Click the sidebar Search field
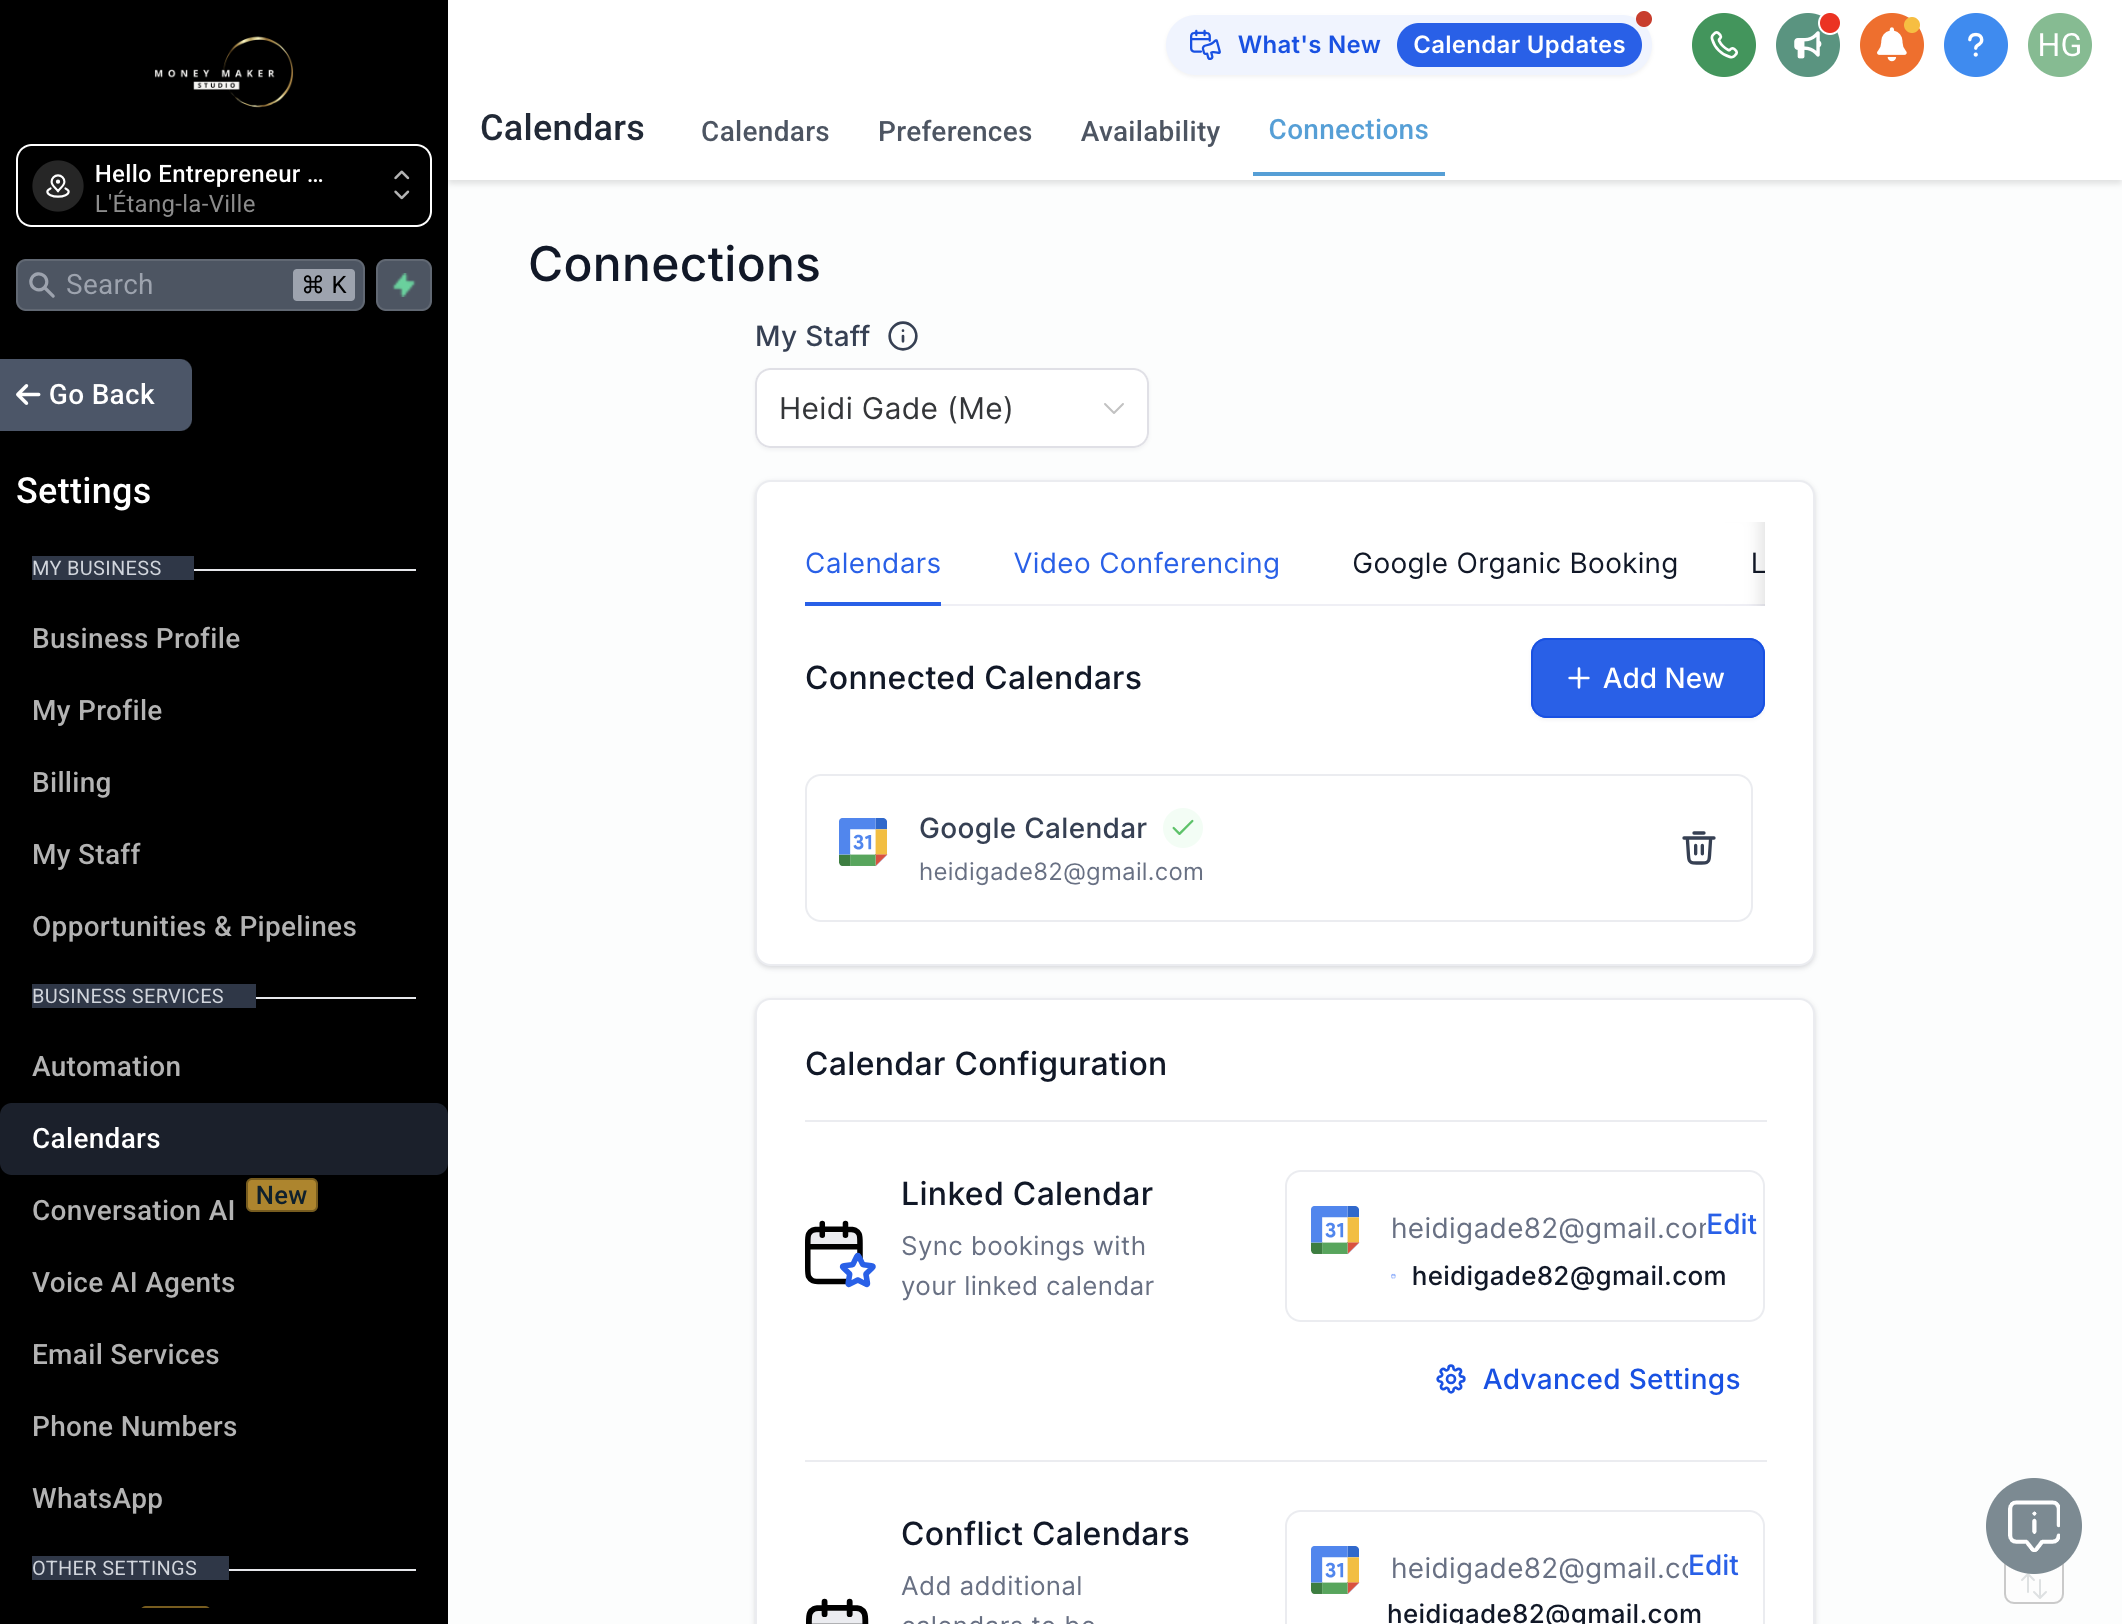 [x=190, y=285]
